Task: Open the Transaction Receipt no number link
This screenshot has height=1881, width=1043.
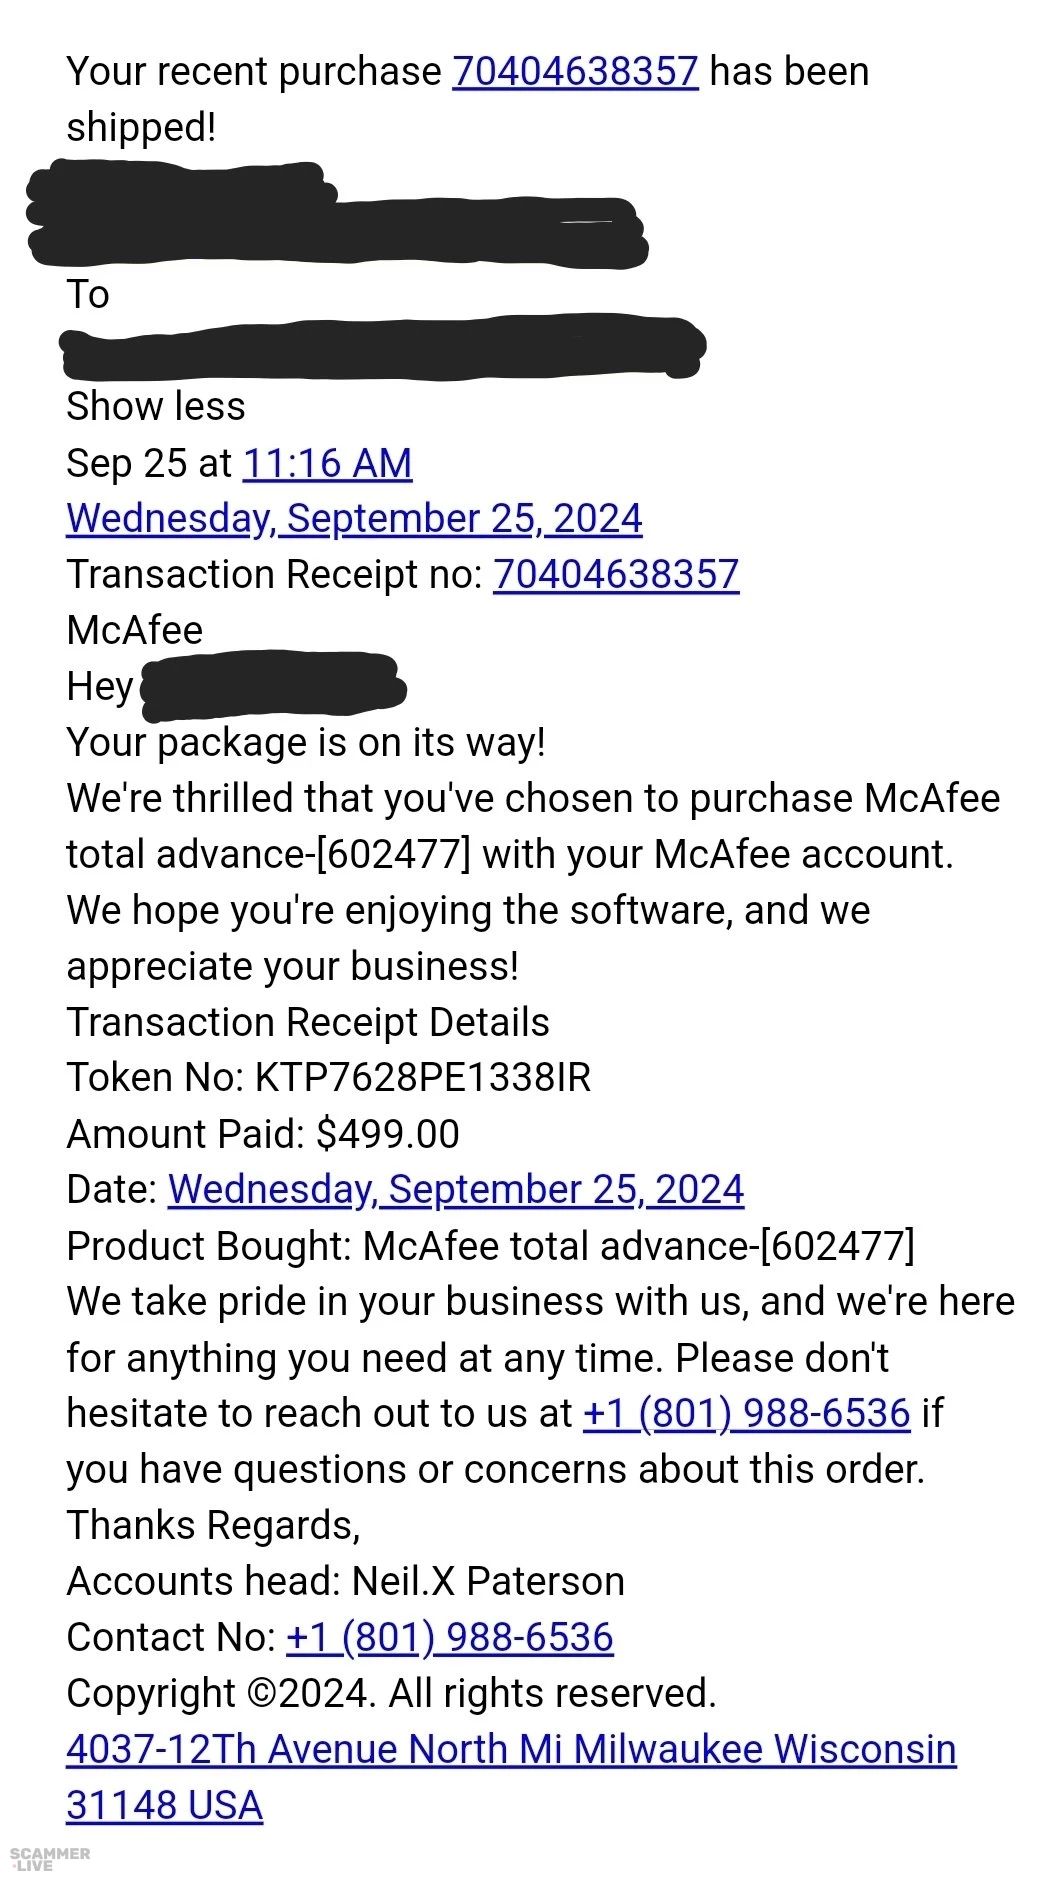Action: (616, 575)
